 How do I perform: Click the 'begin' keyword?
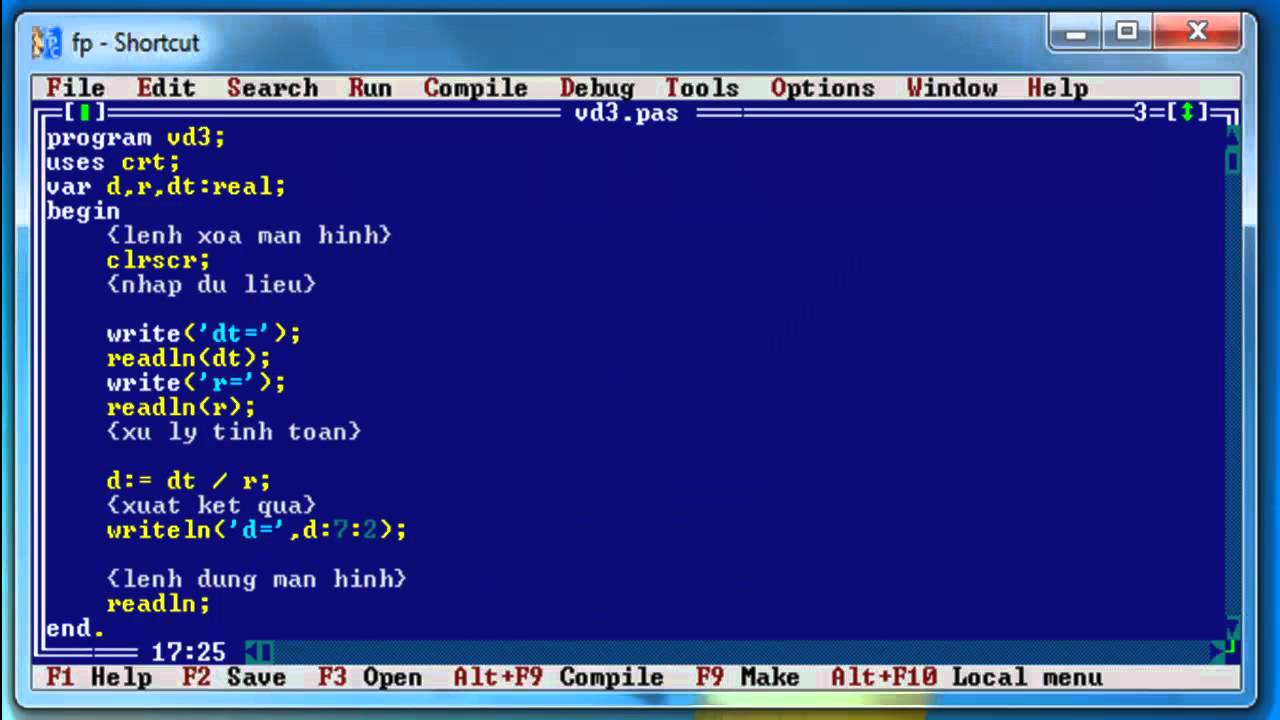(83, 211)
